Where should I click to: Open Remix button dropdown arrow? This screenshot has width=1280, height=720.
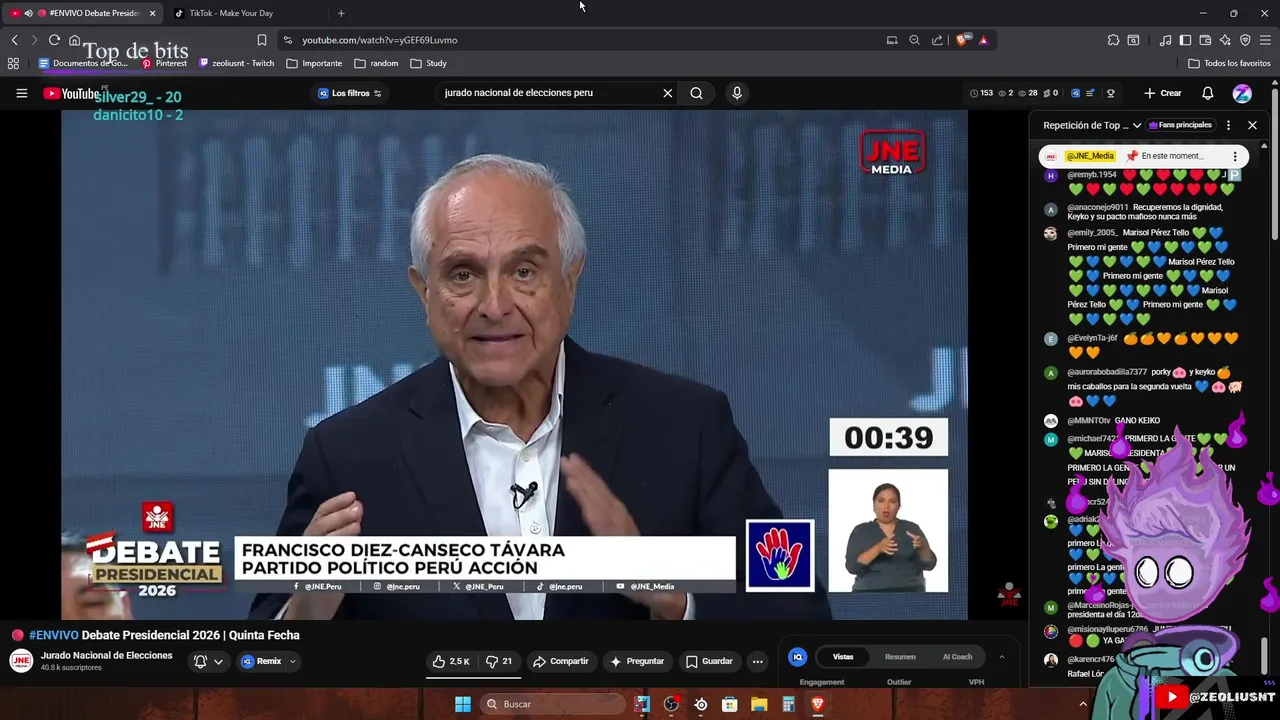click(292, 661)
